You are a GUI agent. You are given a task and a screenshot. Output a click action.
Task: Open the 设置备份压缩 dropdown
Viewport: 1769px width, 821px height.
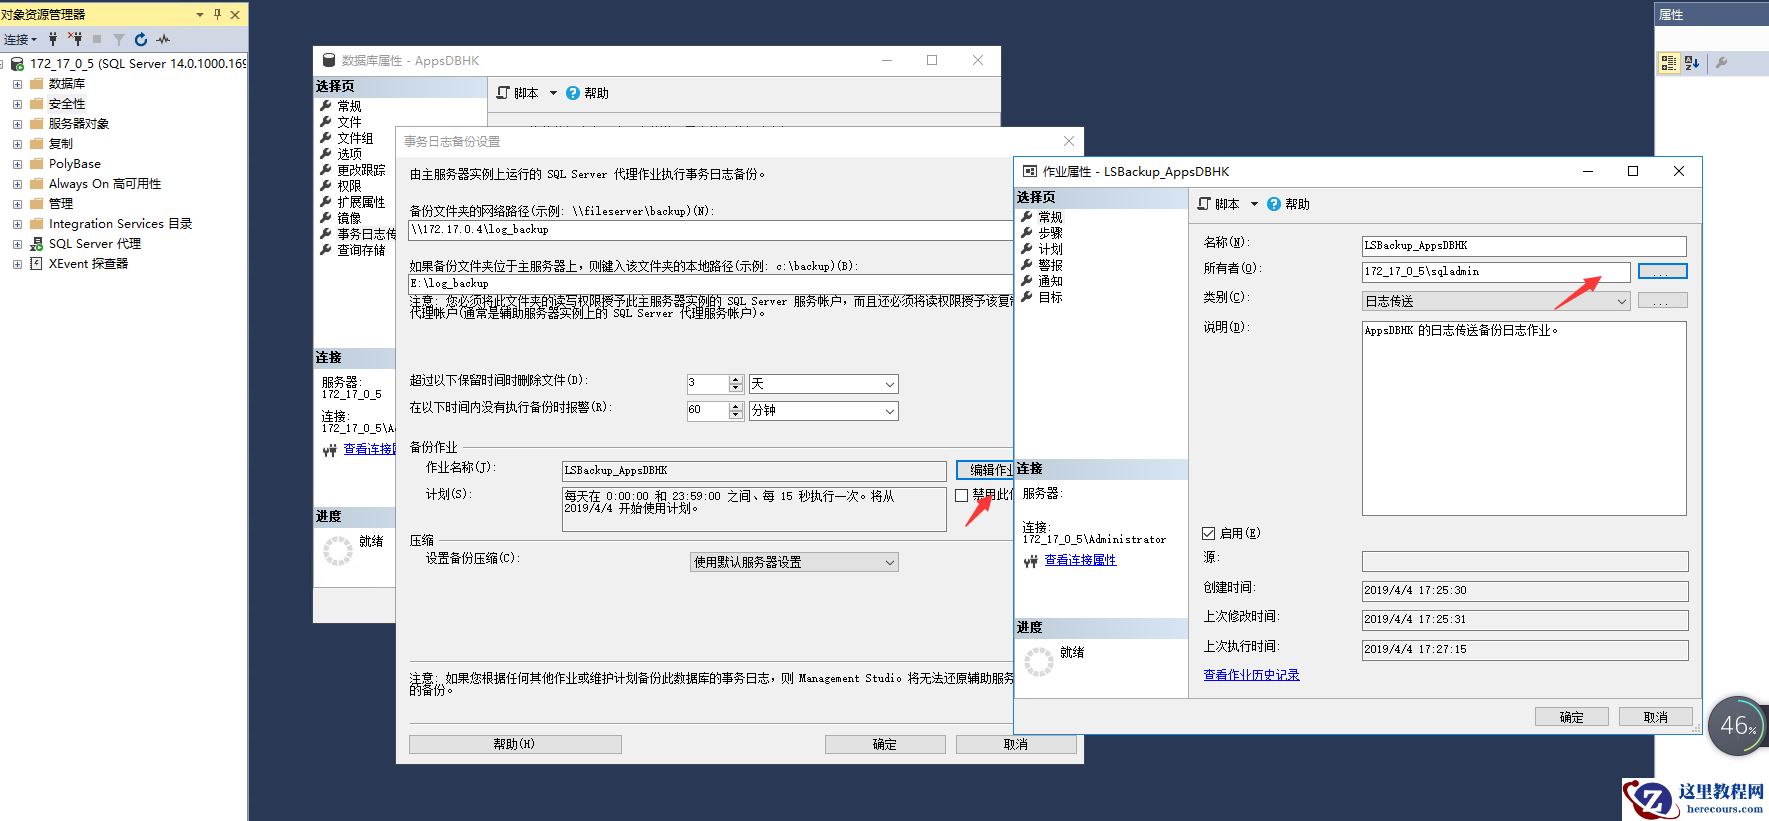pos(889,562)
